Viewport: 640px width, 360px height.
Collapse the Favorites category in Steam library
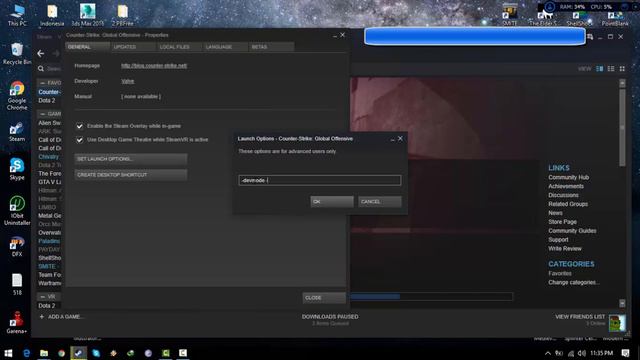click(42, 83)
